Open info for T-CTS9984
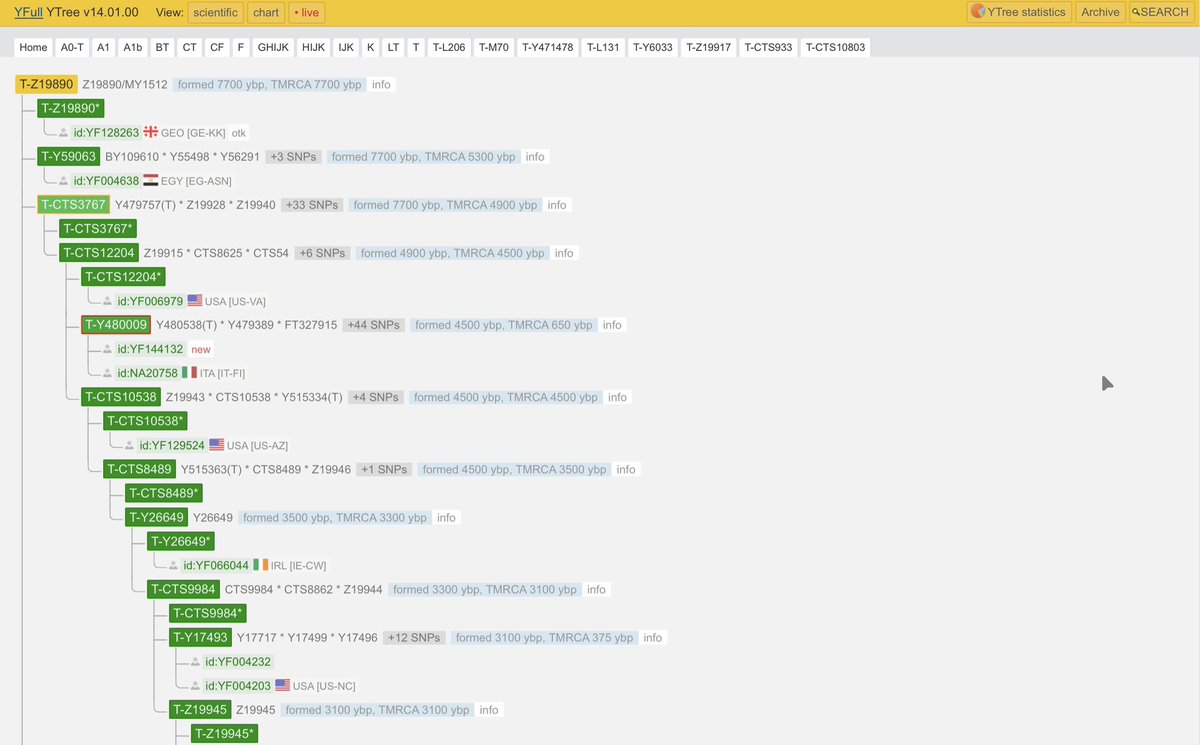The width and height of the screenshot is (1200, 745). [x=597, y=589]
